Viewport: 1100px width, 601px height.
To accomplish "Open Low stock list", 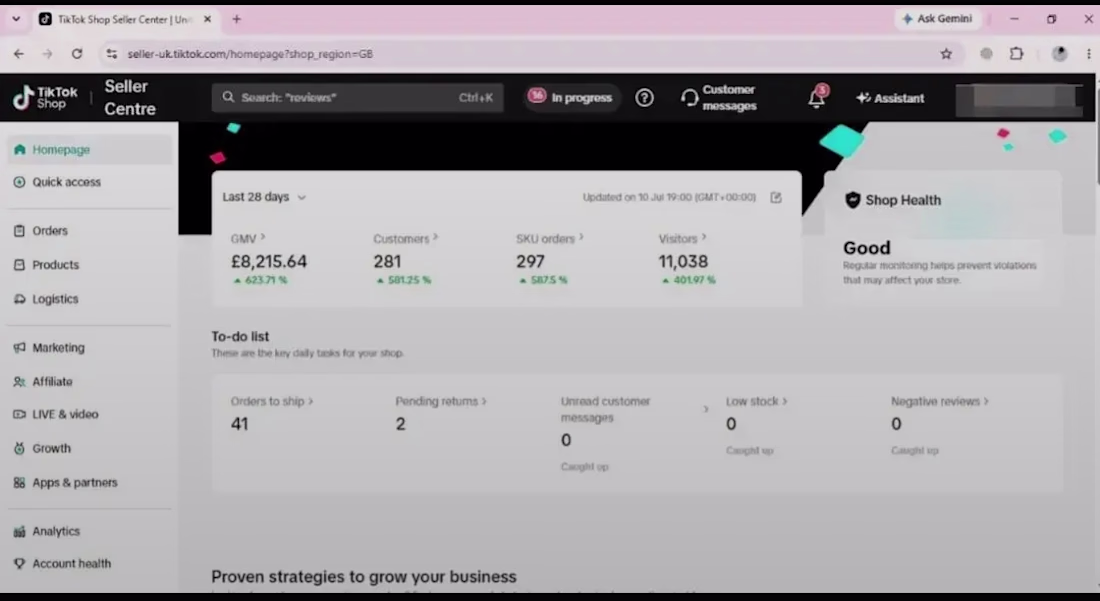I will pyautogui.click(x=756, y=401).
